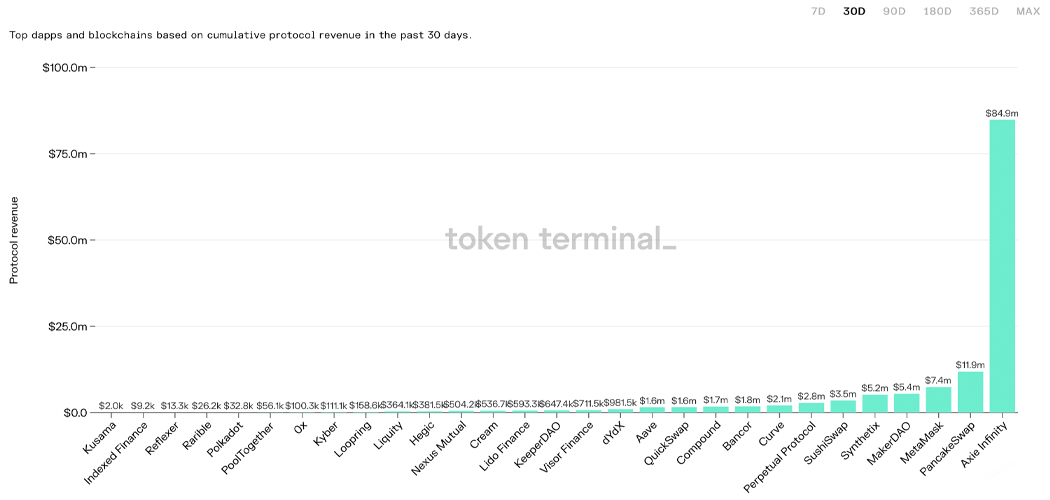This screenshot has width=1050, height=500.
Task: Select the 30D time range tab
Action: (x=854, y=11)
